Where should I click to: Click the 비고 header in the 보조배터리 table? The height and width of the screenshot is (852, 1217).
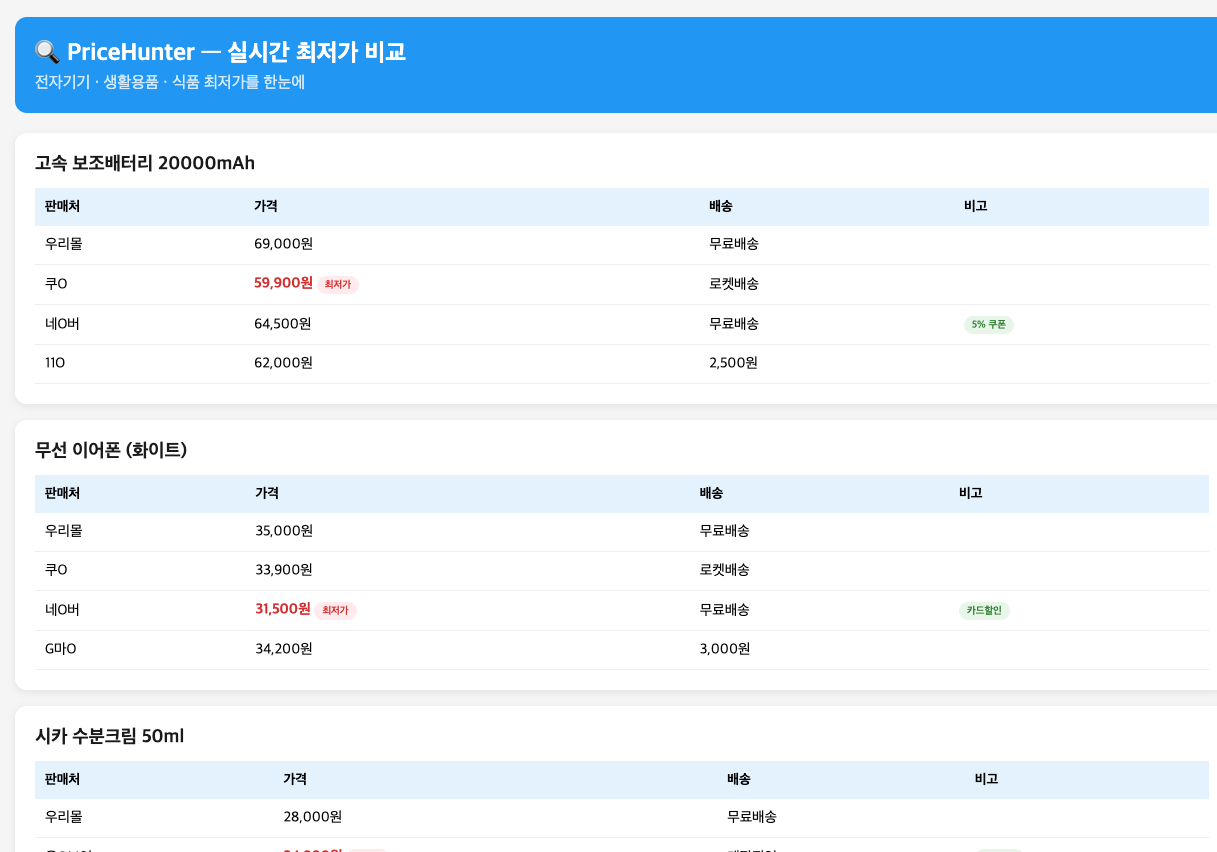click(x=976, y=206)
